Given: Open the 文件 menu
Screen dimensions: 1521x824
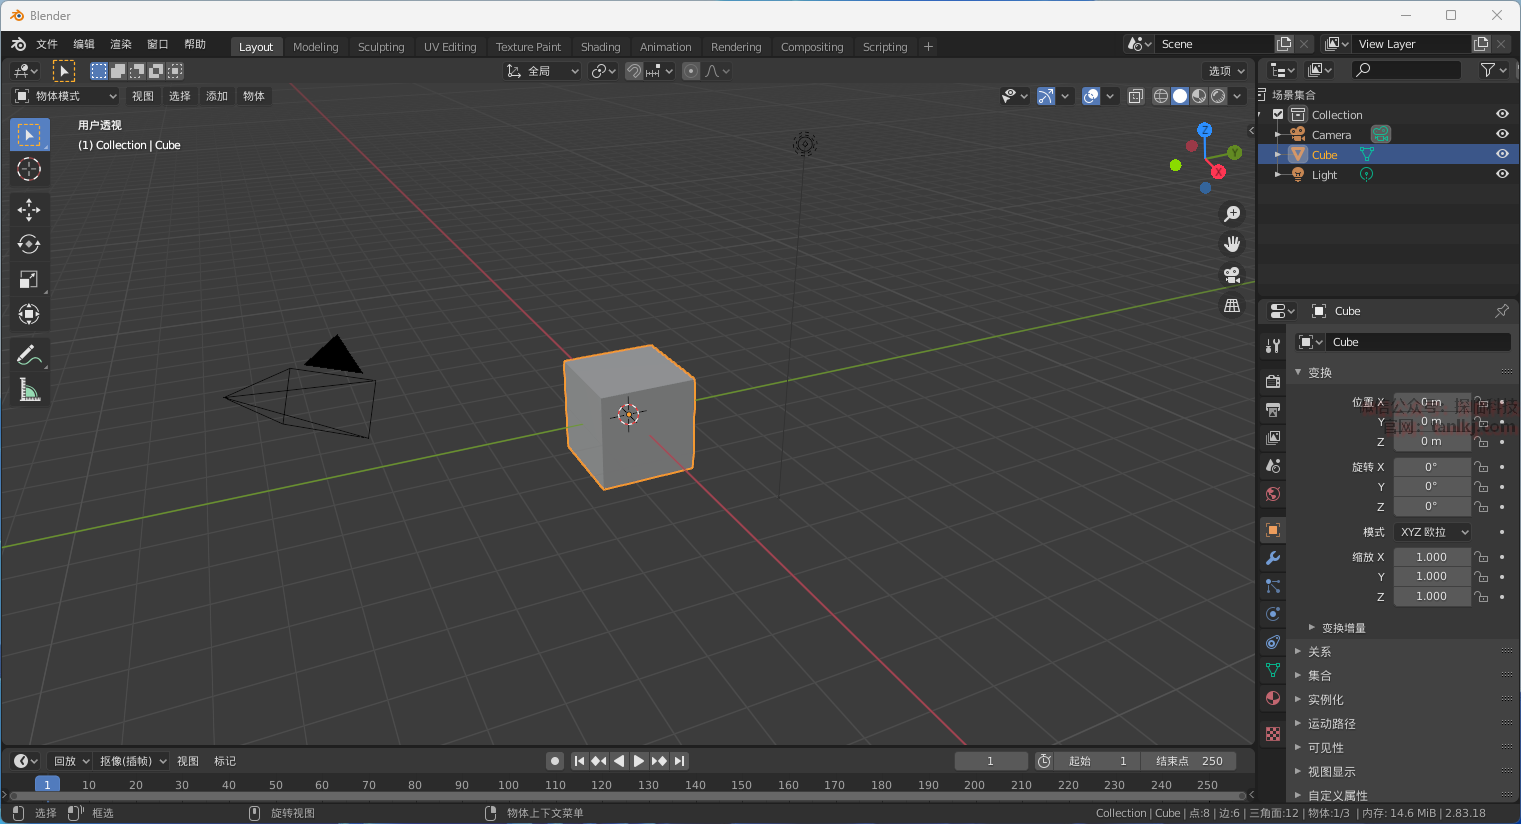Looking at the screenshot, I should coord(47,44).
